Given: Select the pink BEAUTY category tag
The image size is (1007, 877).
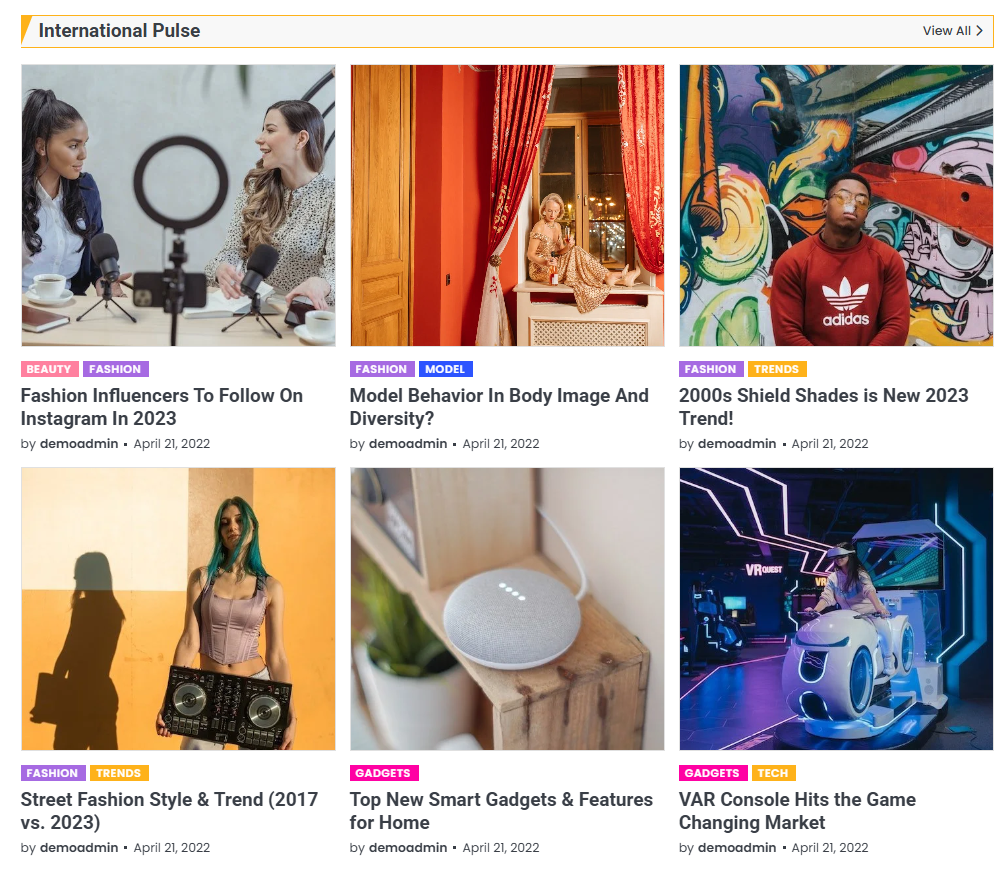Looking at the screenshot, I should [49, 369].
